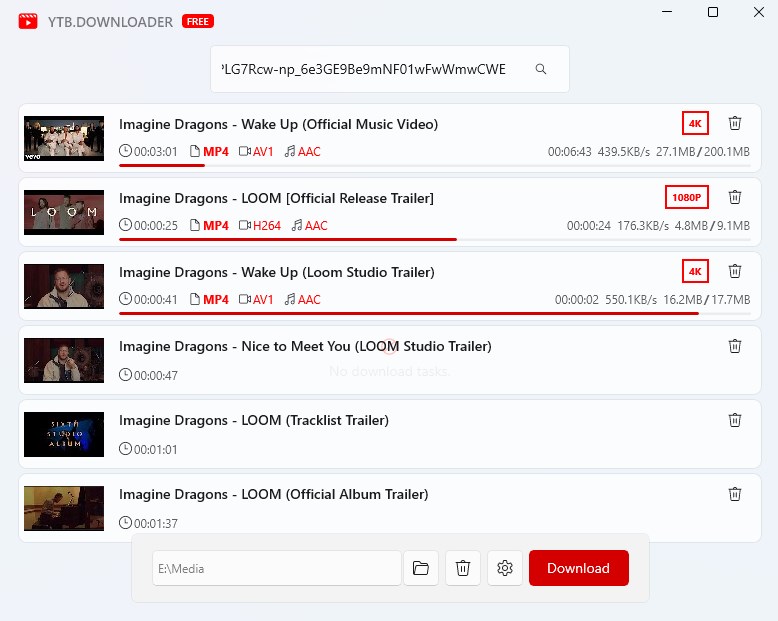Click the FREE badge next to the app name

pos(198,21)
